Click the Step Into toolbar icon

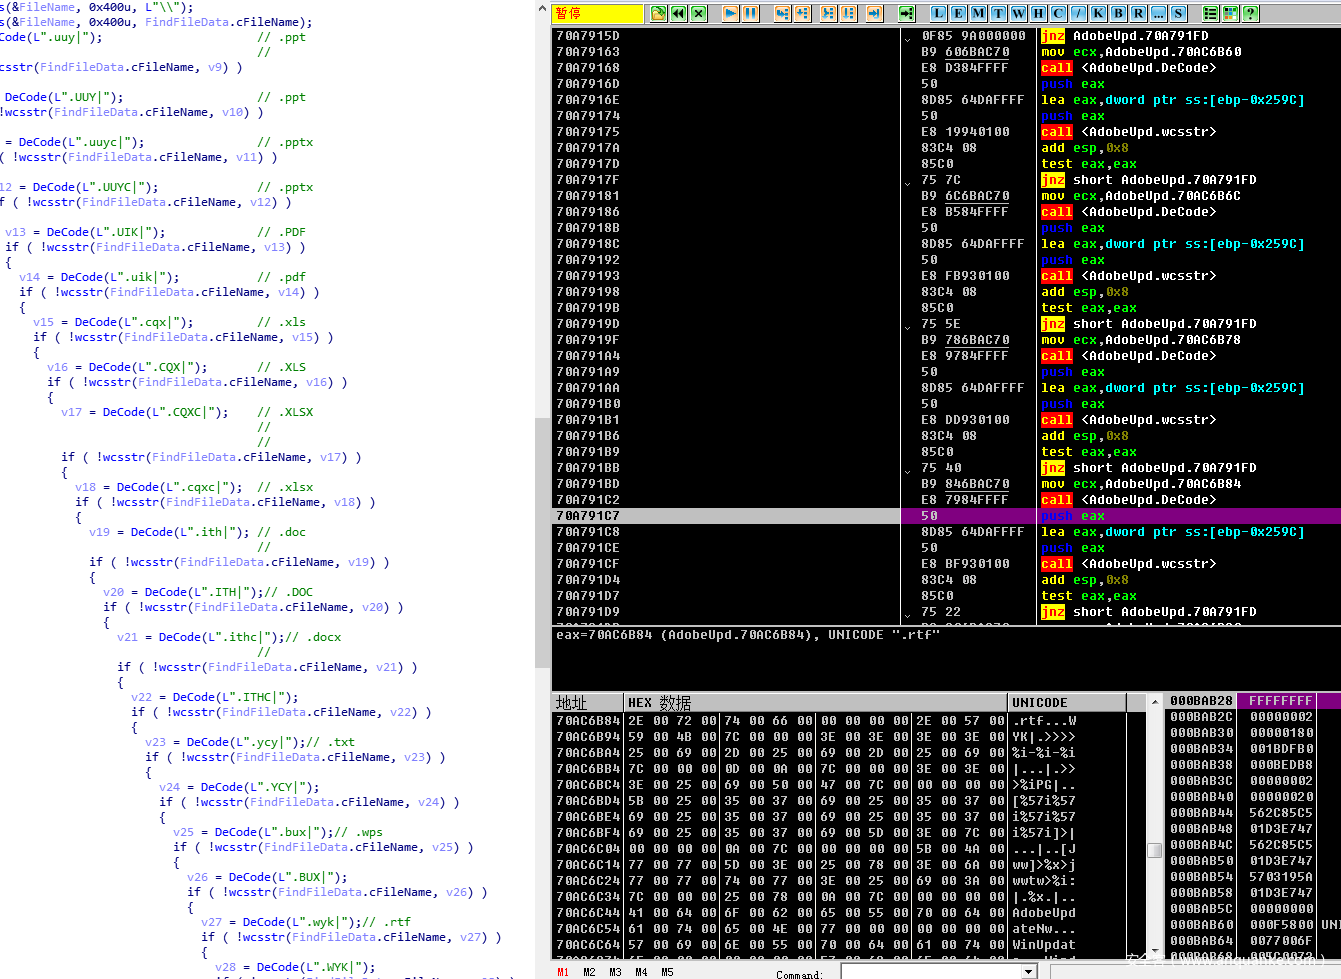[x=782, y=13]
